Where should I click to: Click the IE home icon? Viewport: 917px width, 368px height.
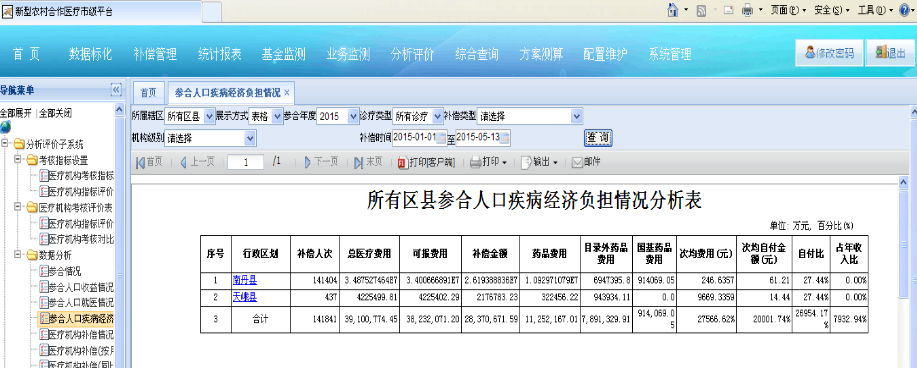[x=673, y=10]
